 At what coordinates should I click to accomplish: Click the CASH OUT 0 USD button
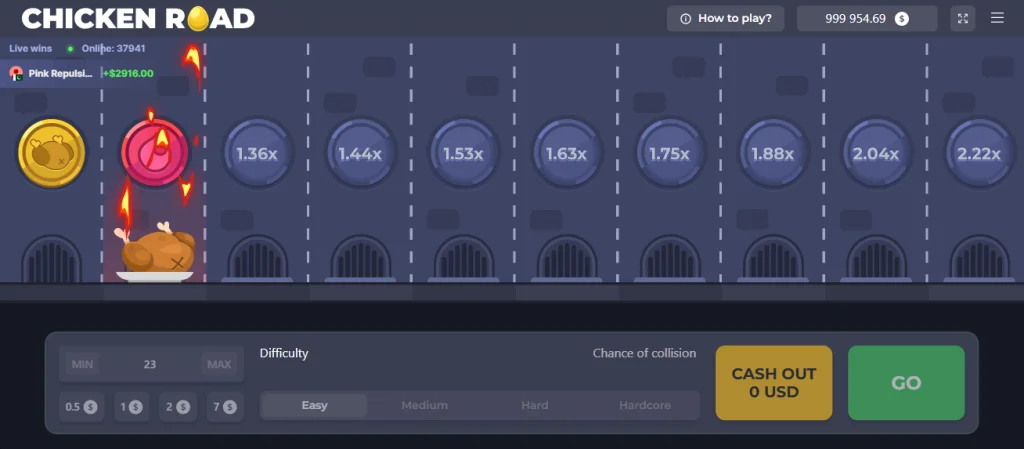point(774,382)
